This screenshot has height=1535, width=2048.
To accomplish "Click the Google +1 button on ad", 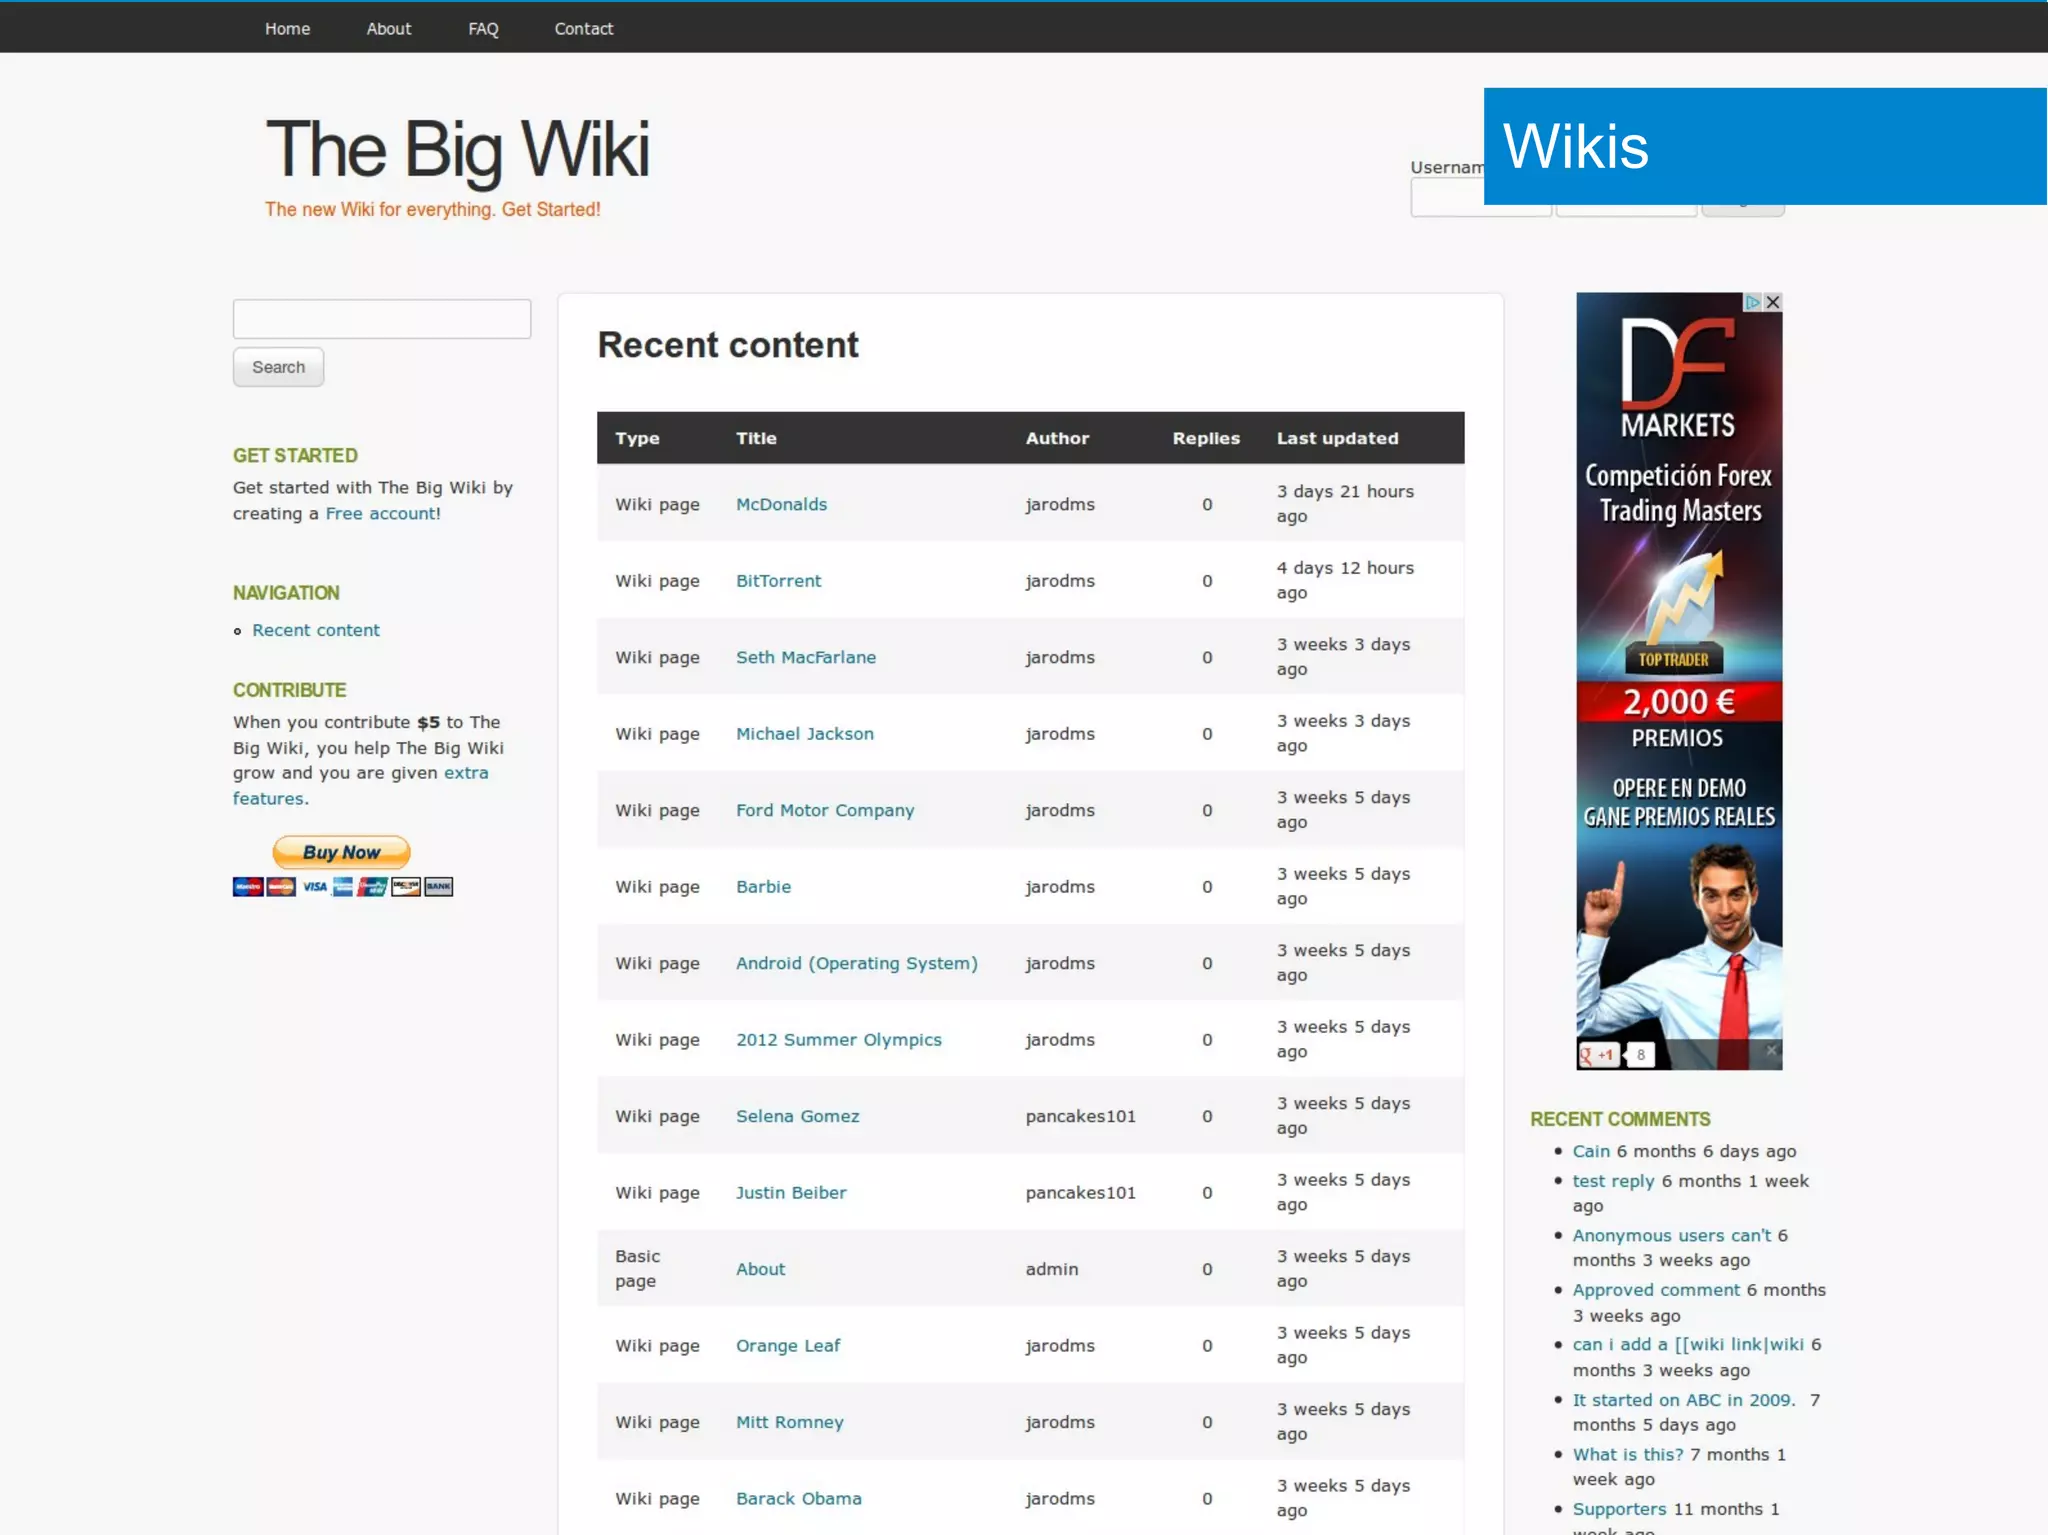I will (x=1598, y=1054).
